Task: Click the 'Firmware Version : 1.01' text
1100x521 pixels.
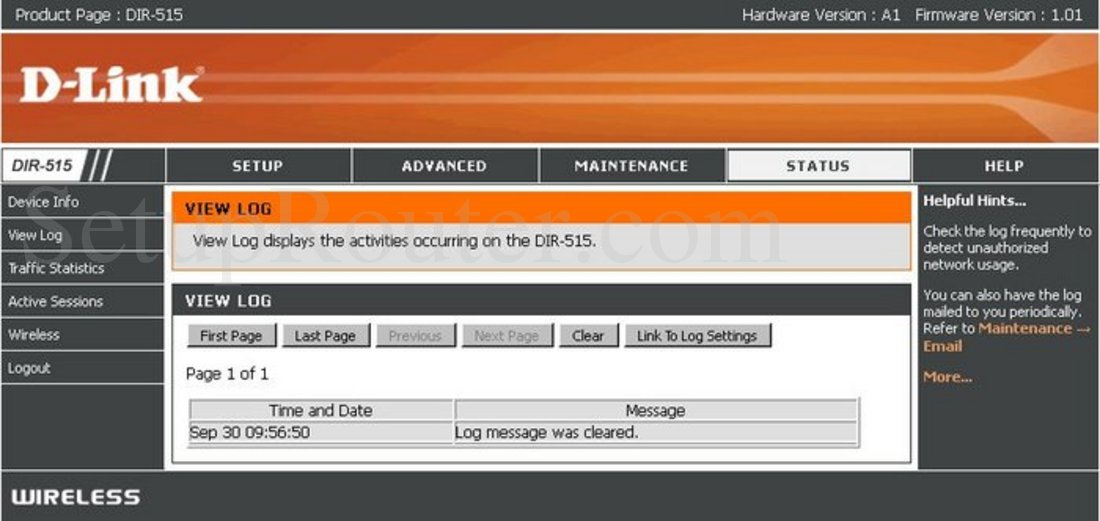Action: pos(999,15)
